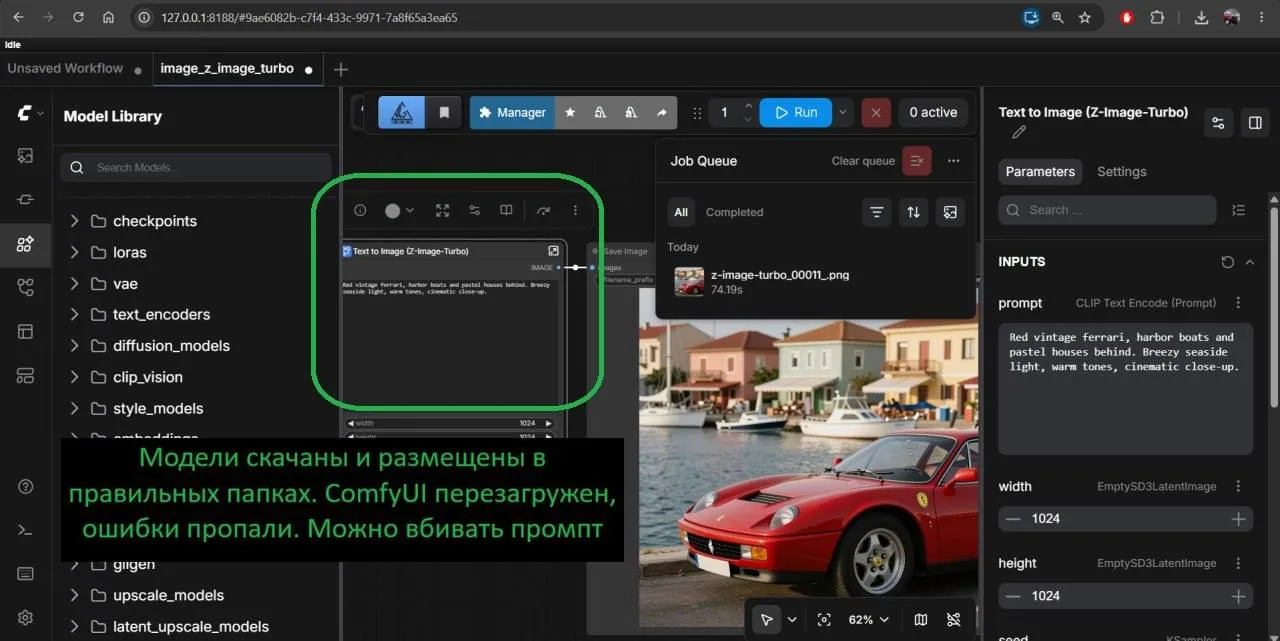Toggle the minimap icon in canvas toolbar

point(920,620)
